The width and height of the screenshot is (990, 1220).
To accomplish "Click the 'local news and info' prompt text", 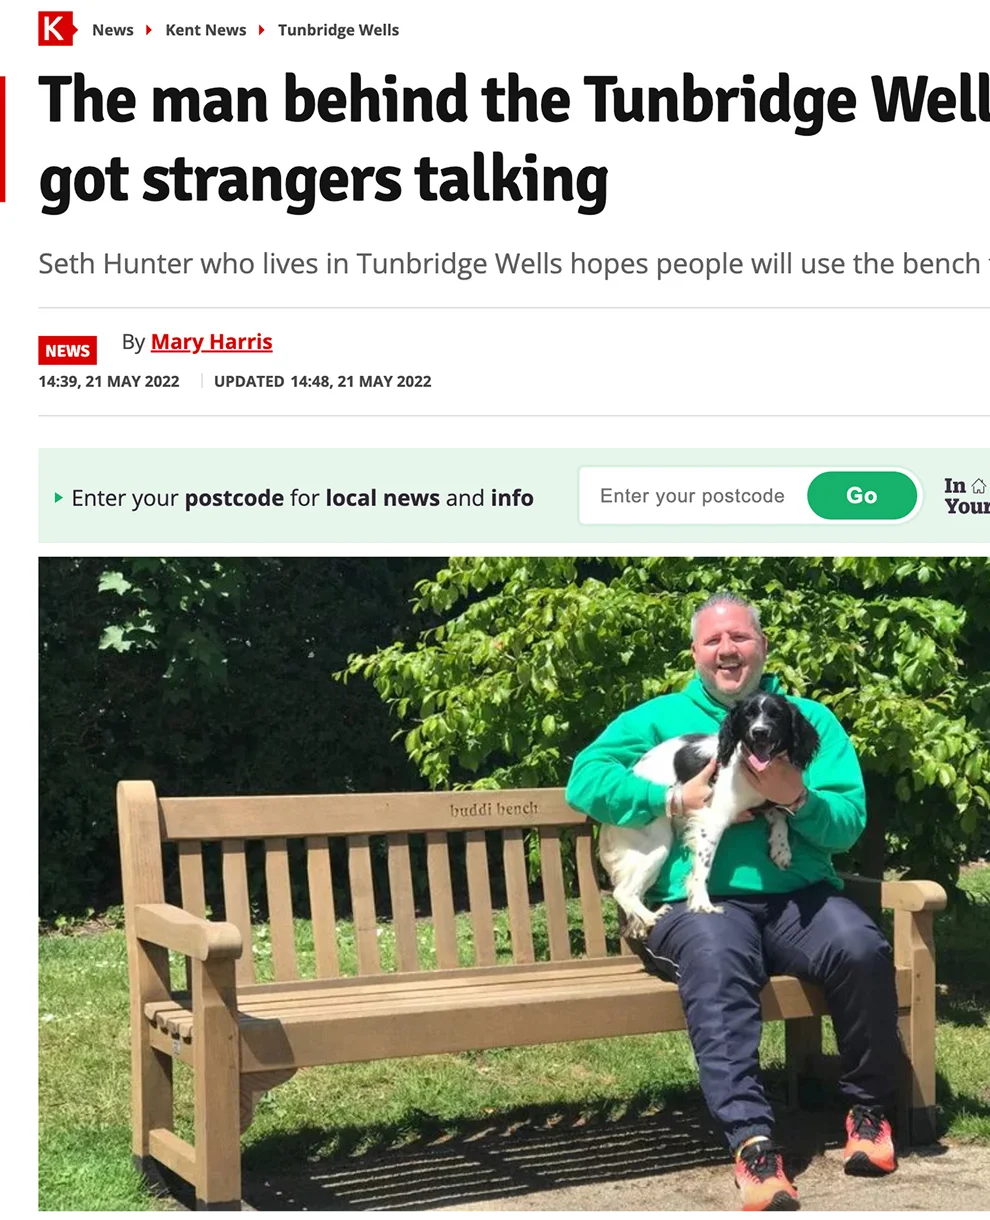I will click(x=430, y=498).
